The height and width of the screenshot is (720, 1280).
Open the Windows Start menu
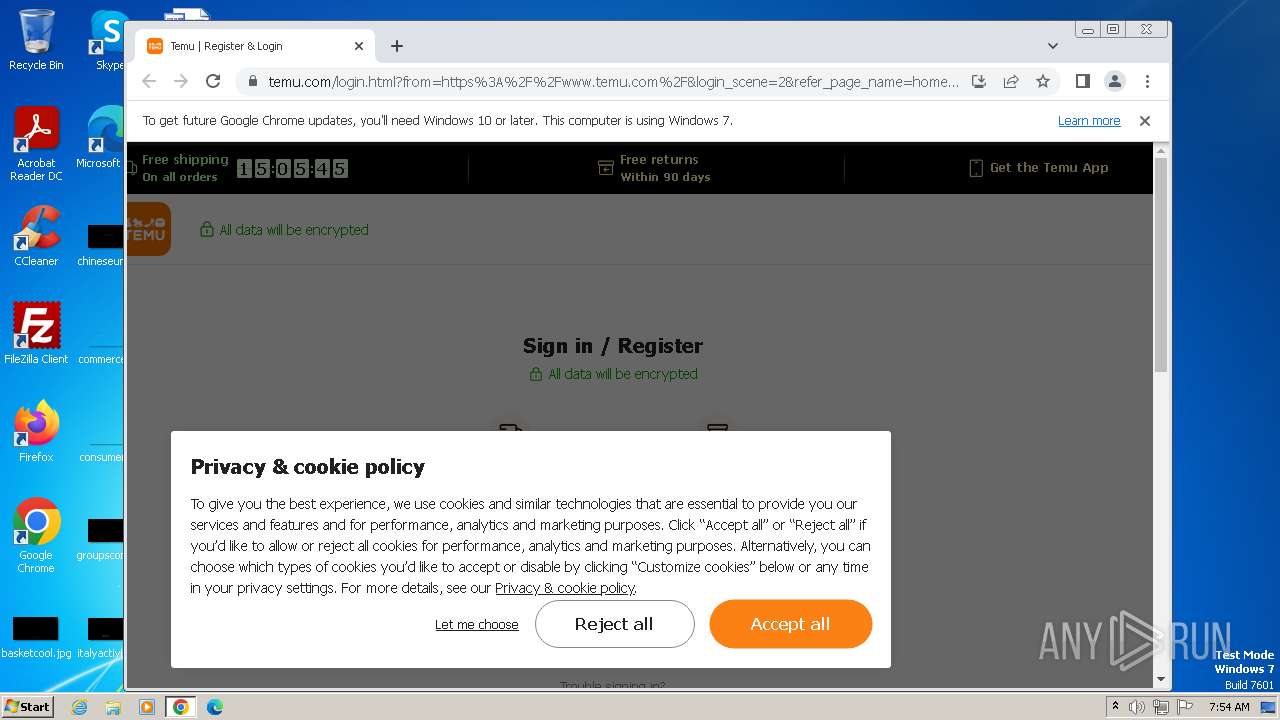27,707
